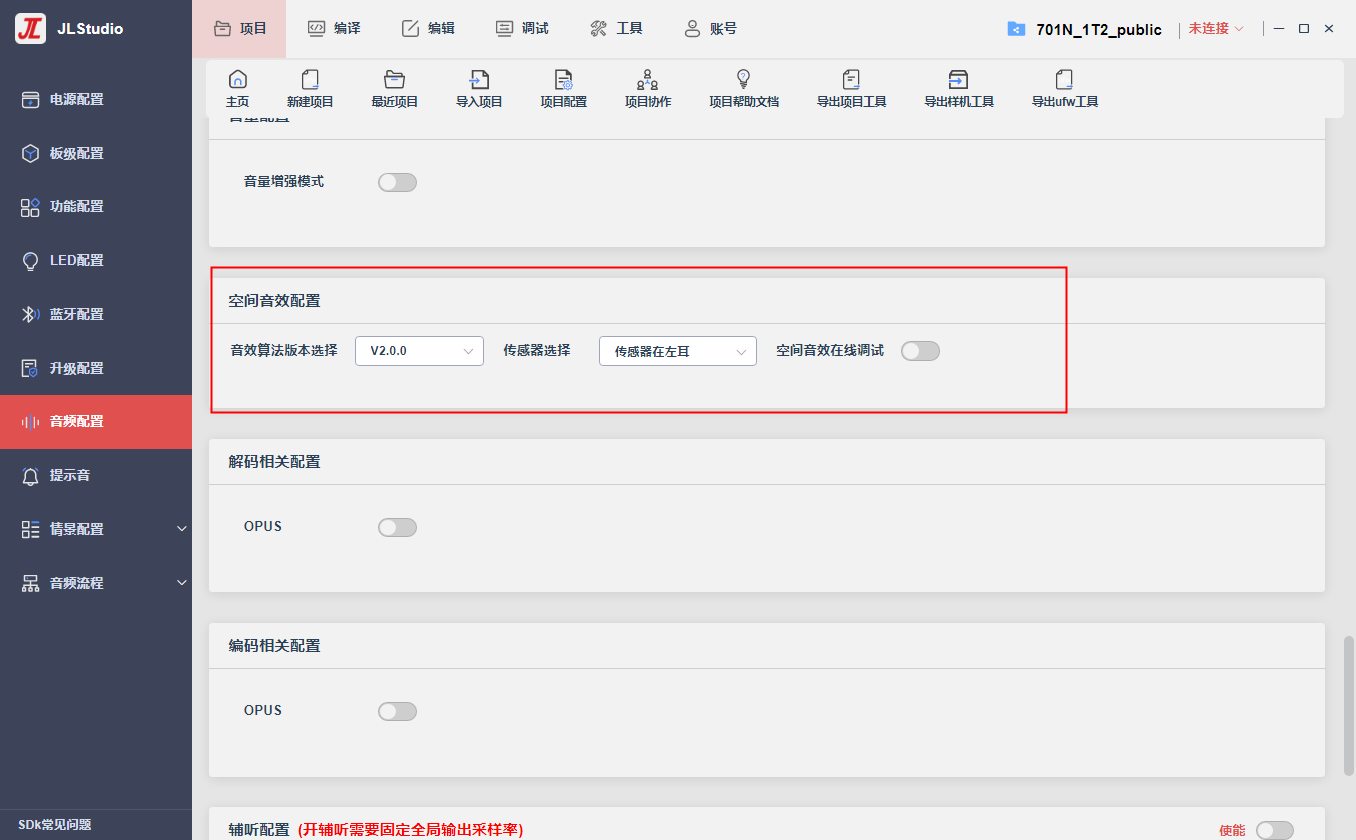Switch to the 项目 tab
This screenshot has width=1356, height=840.
point(239,29)
